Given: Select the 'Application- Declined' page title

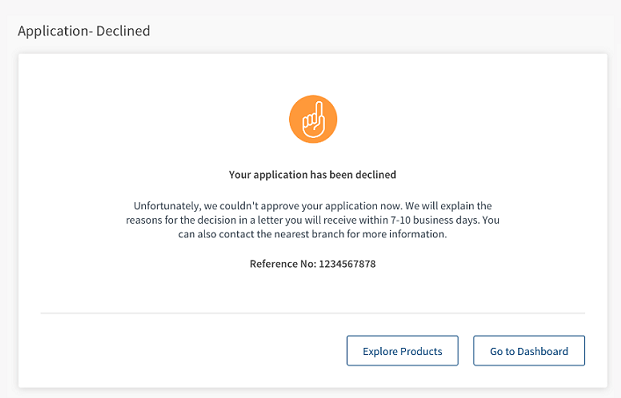Looking at the screenshot, I should tap(84, 31).
